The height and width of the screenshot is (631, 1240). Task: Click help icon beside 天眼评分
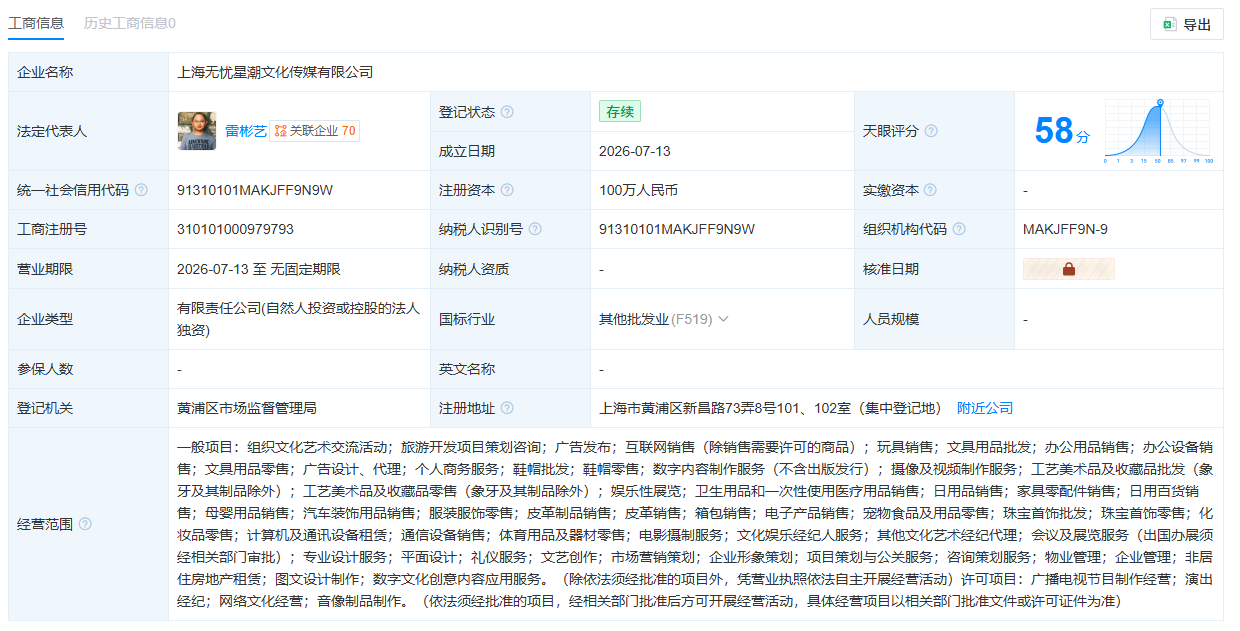pyautogui.click(x=931, y=131)
